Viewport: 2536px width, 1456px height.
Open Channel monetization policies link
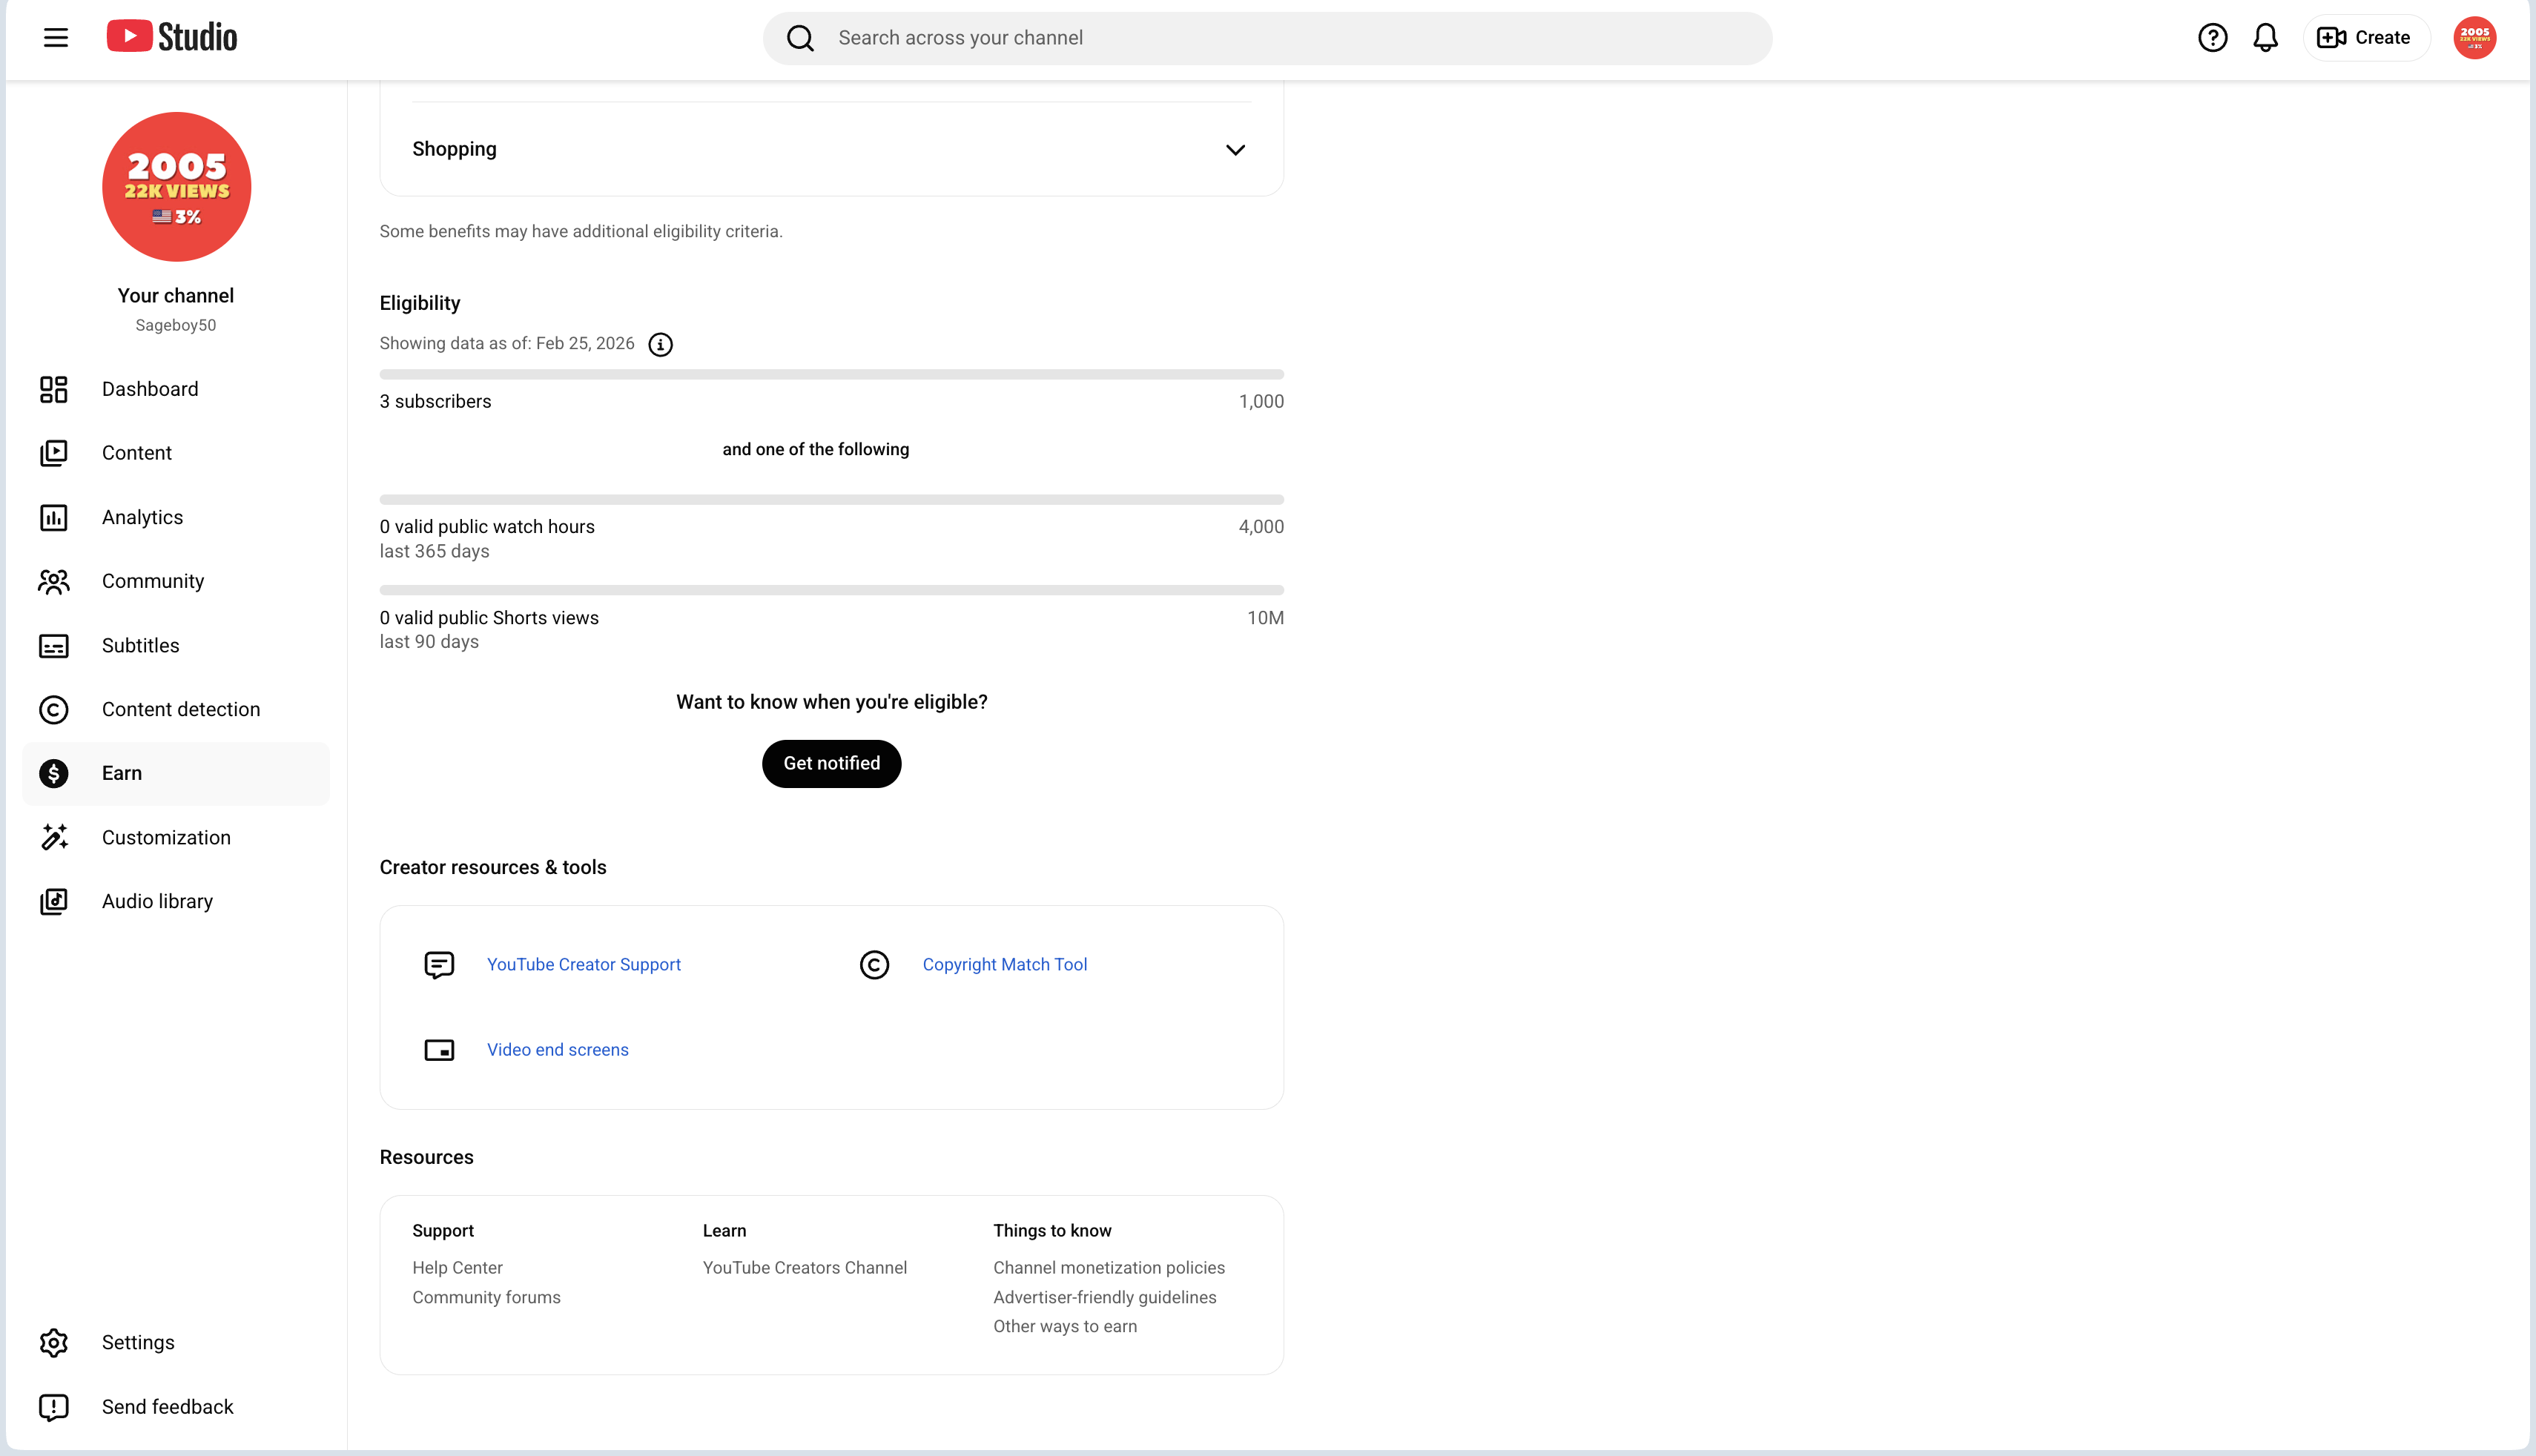click(x=1108, y=1267)
